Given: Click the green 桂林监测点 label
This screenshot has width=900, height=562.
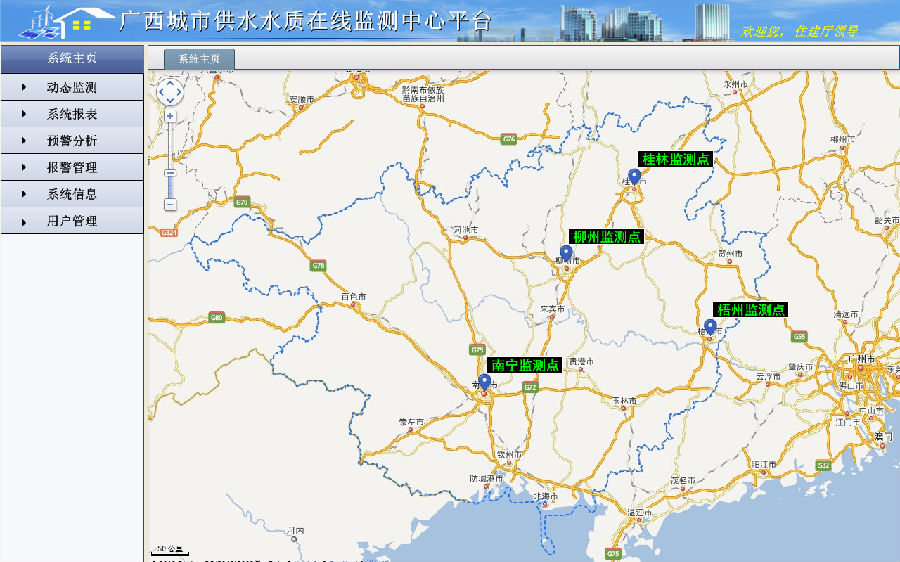Looking at the screenshot, I should pyautogui.click(x=676, y=159).
